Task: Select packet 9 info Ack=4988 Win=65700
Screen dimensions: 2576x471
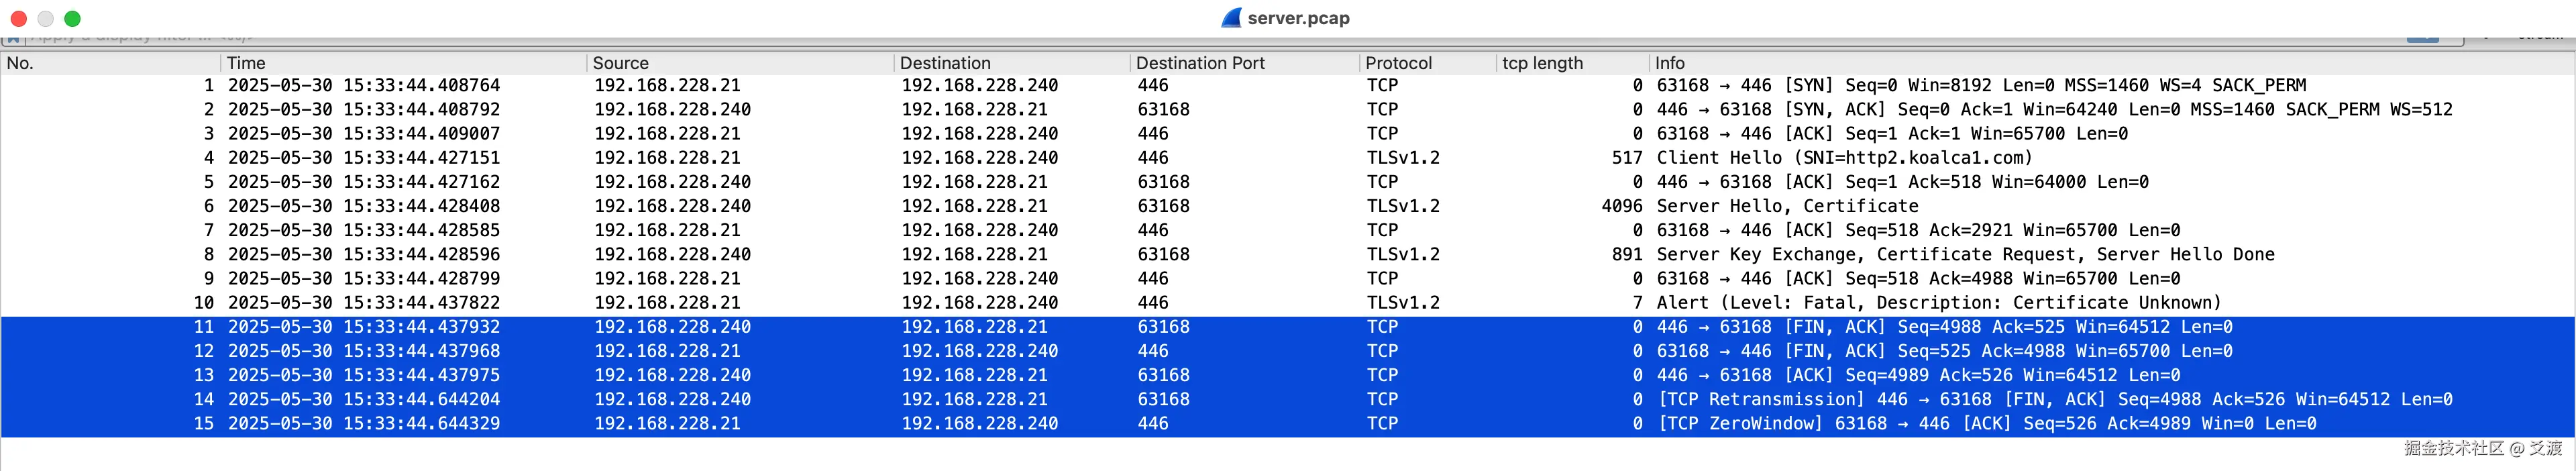Action: [1918, 279]
